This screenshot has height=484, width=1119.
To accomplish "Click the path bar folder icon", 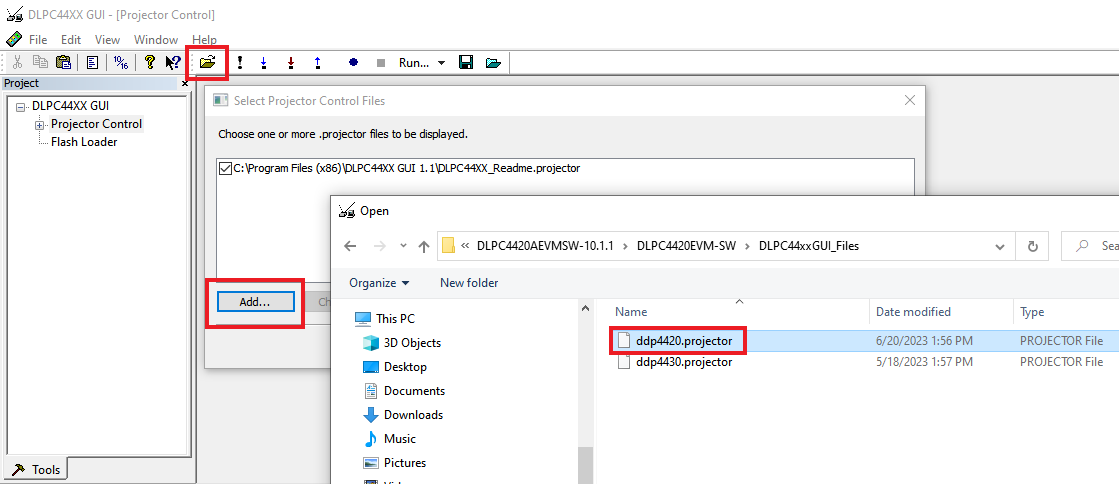I will pos(448,246).
